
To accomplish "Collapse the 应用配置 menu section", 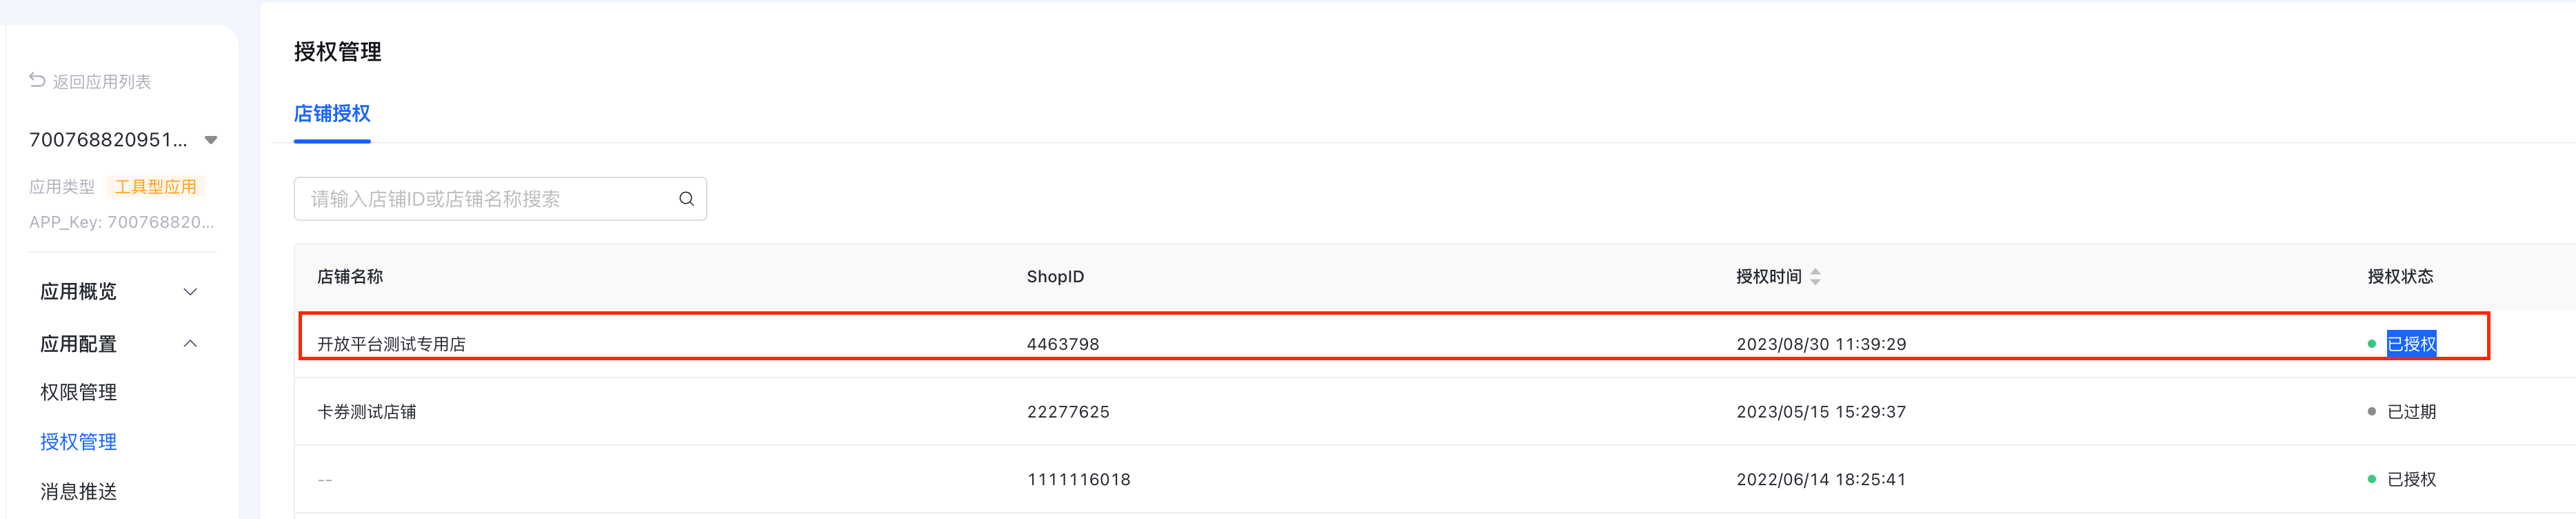I will [x=190, y=344].
